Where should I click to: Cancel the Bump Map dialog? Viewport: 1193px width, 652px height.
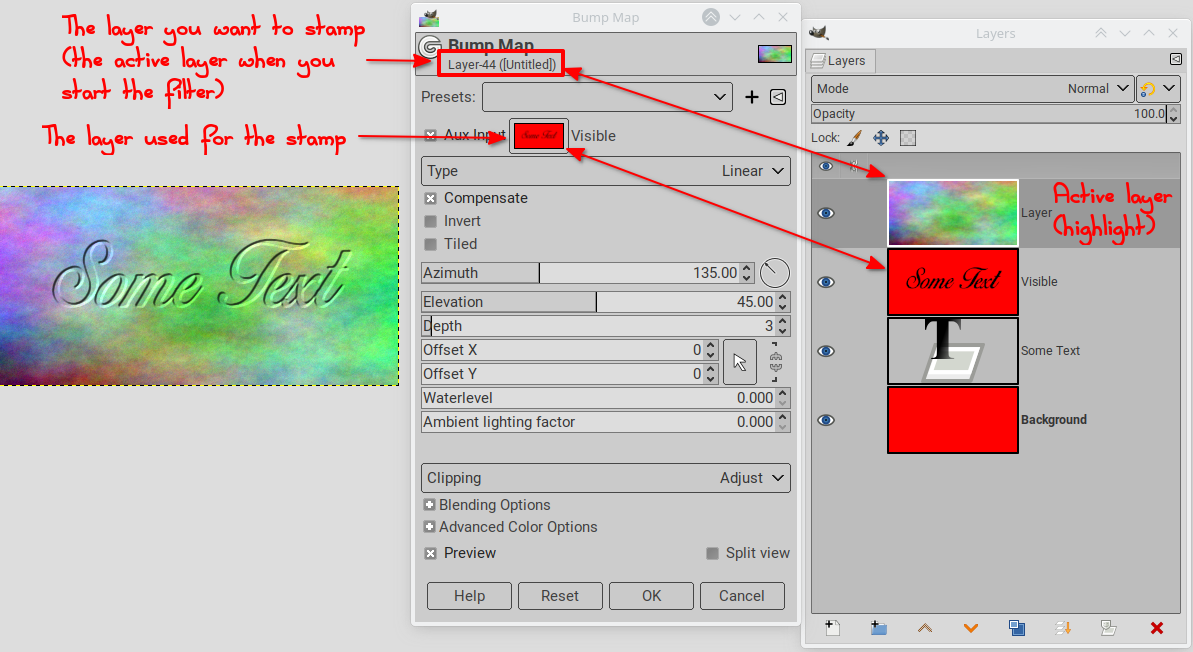742,596
